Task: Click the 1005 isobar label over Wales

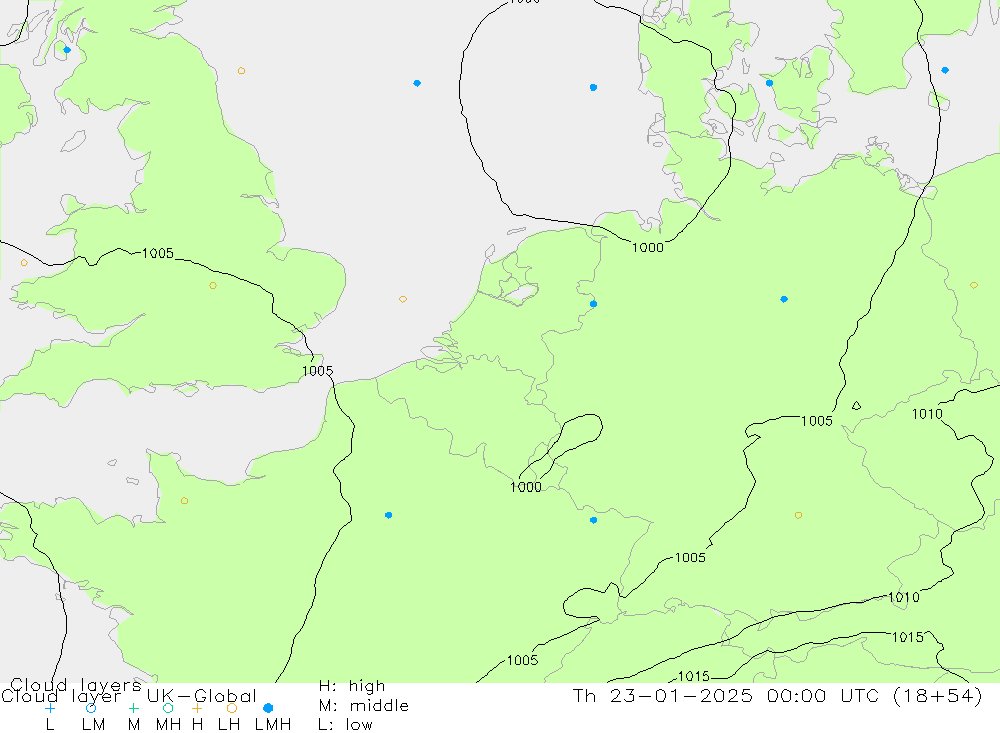Action: tap(158, 253)
